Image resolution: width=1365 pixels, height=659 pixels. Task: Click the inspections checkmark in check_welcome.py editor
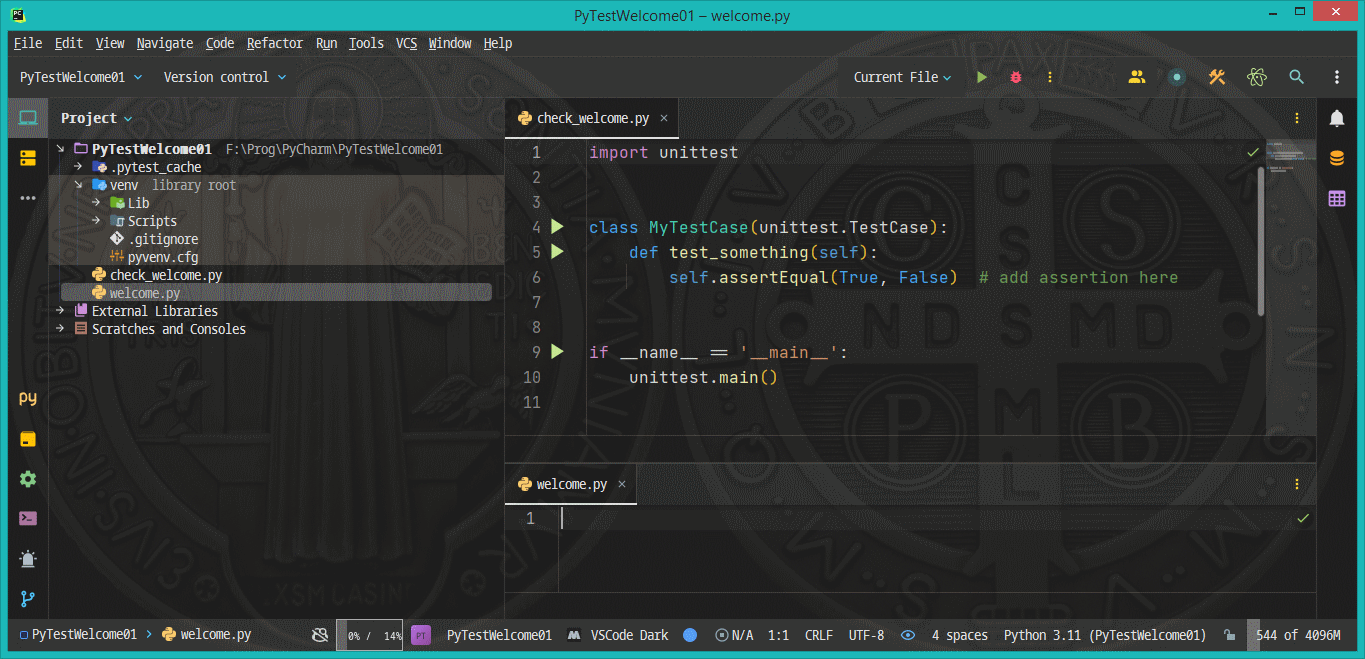point(1253,152)
